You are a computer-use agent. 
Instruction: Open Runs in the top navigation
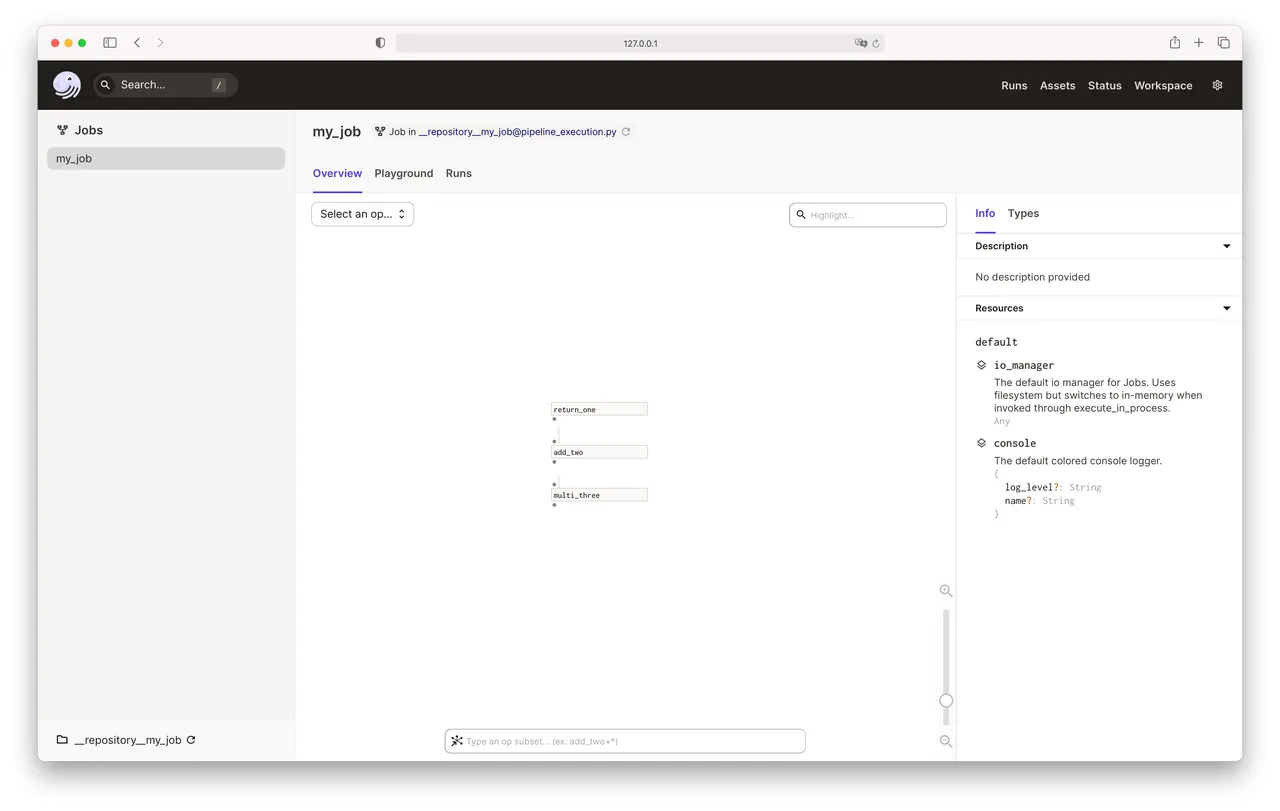[x=1014, y=86]
